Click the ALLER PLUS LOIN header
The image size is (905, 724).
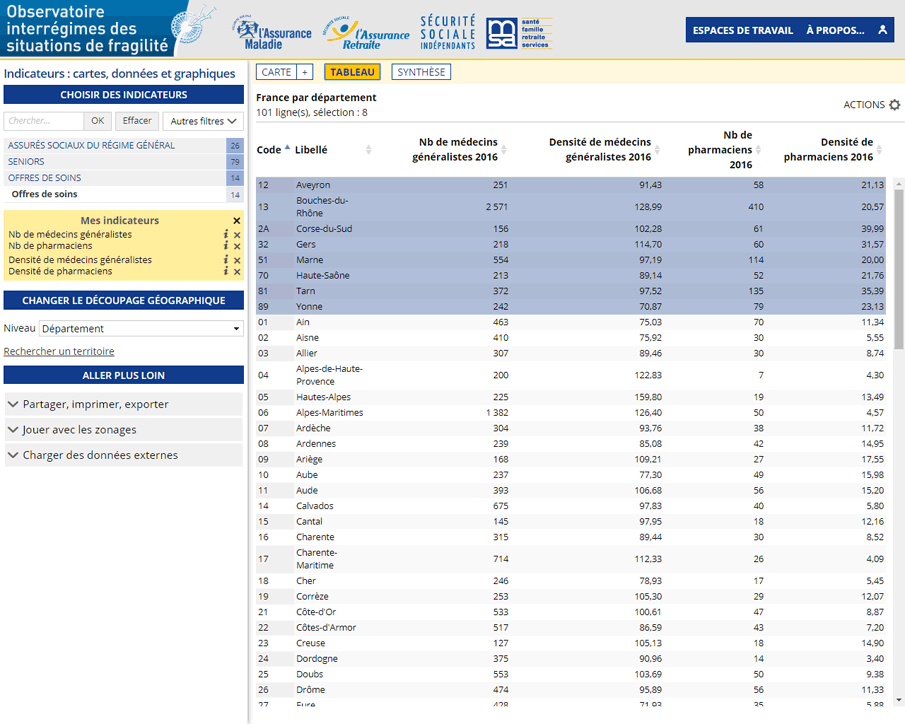124,375
